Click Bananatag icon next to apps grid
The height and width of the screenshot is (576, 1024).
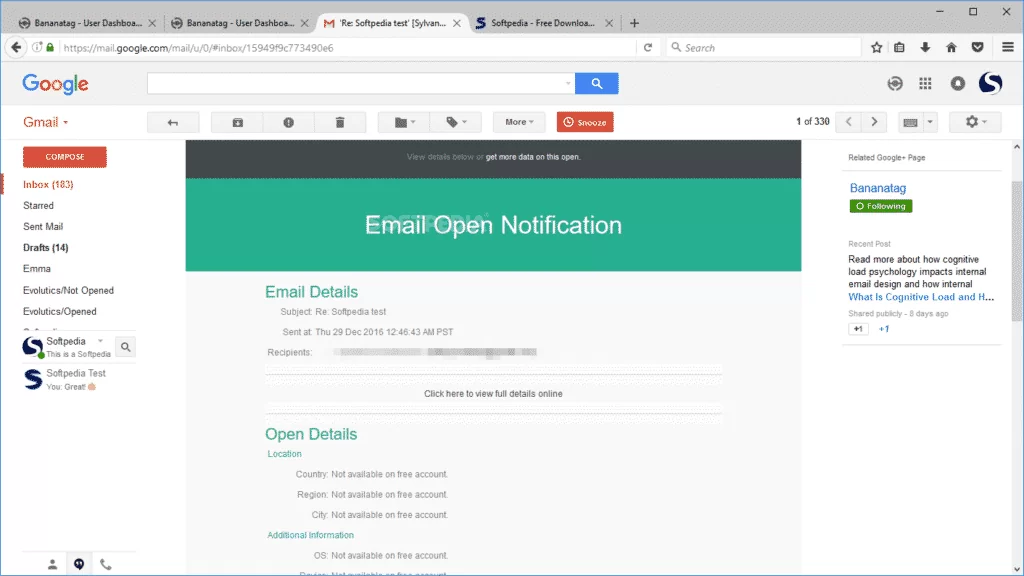pos(895,84)
